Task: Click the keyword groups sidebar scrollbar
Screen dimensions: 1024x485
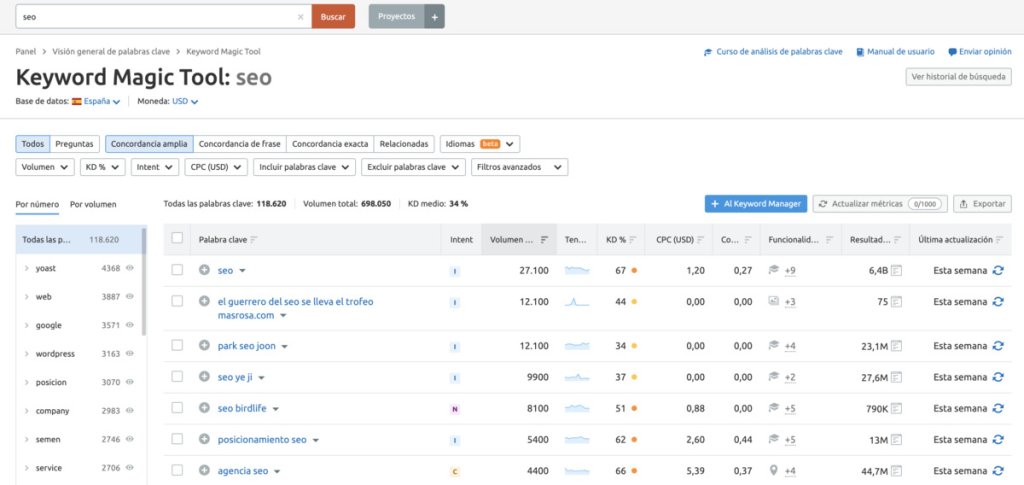Action: (144, 281)
